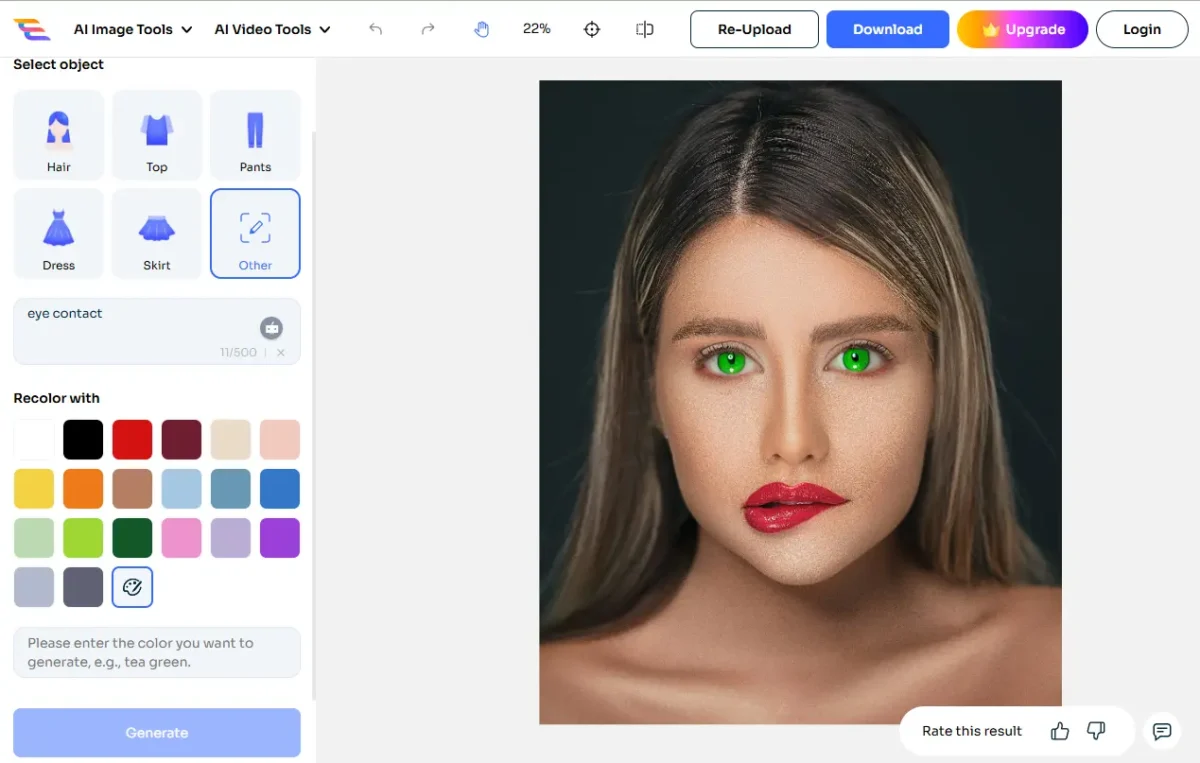Image resolution: width=1200 pixels, height=763 pixels.
Task: Open the AI Image Tools dropdown
Action: coord(133,29)
